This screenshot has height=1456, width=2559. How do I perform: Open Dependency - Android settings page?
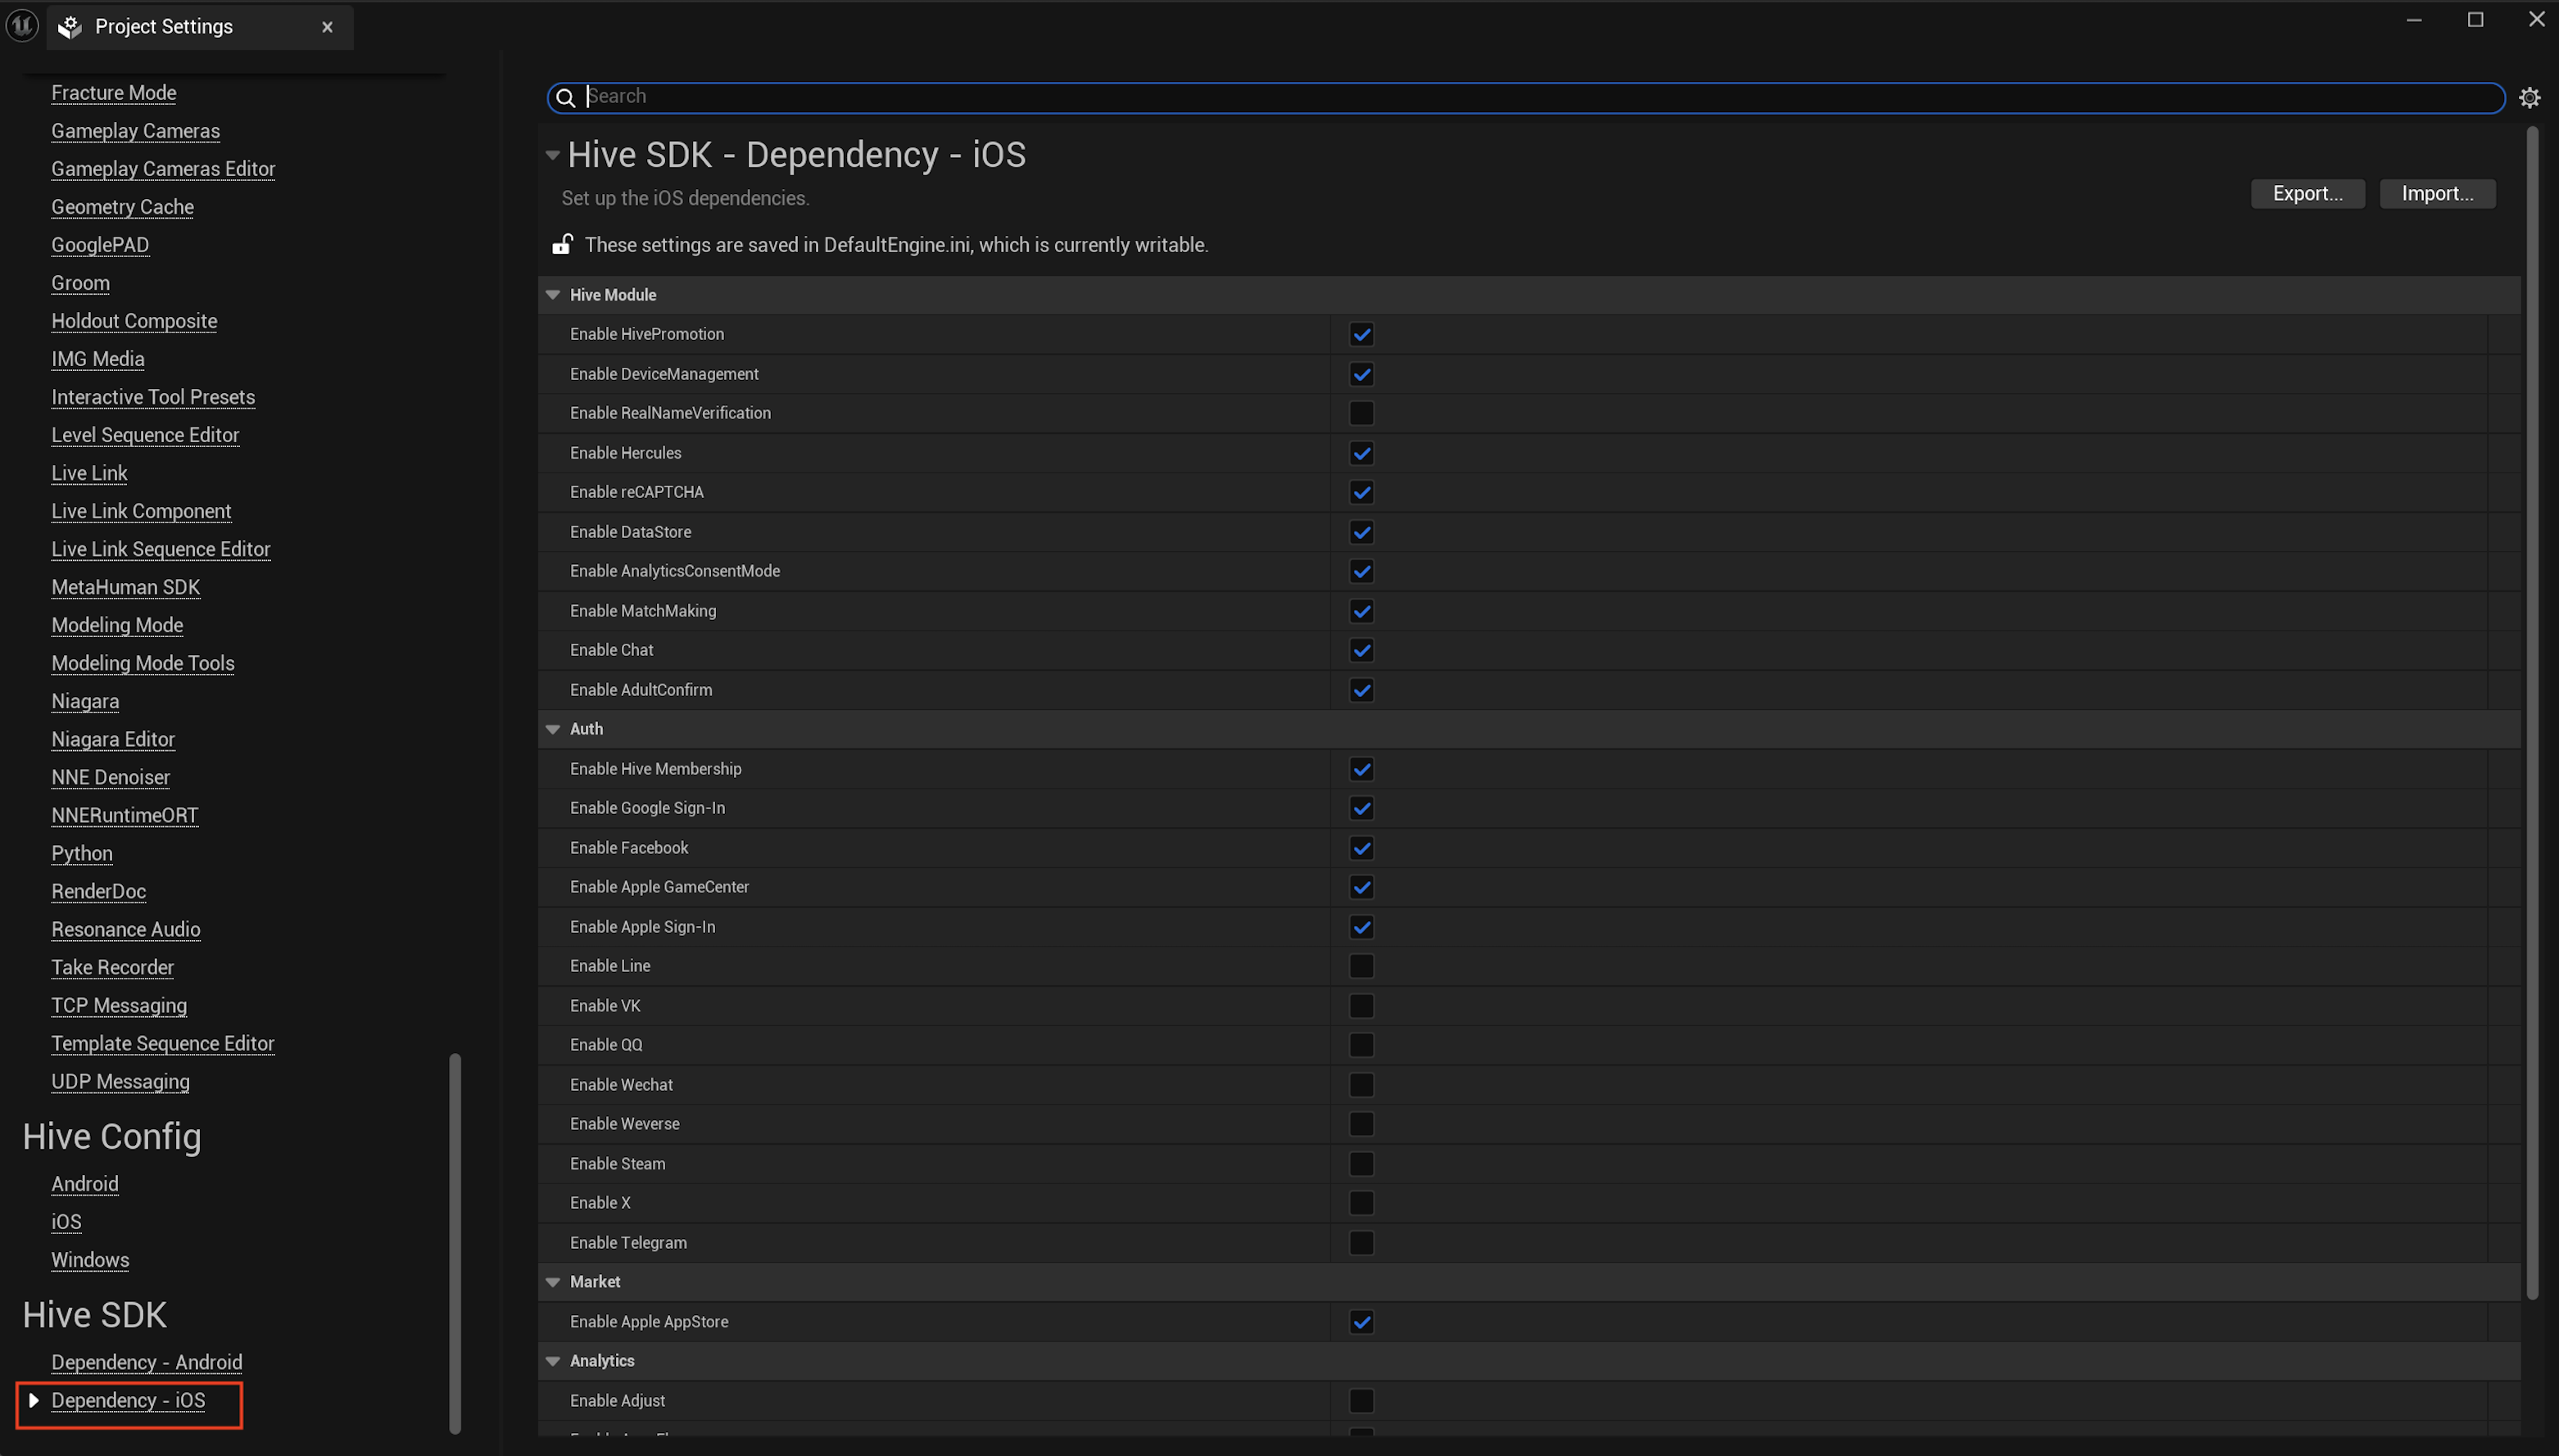147,1362
